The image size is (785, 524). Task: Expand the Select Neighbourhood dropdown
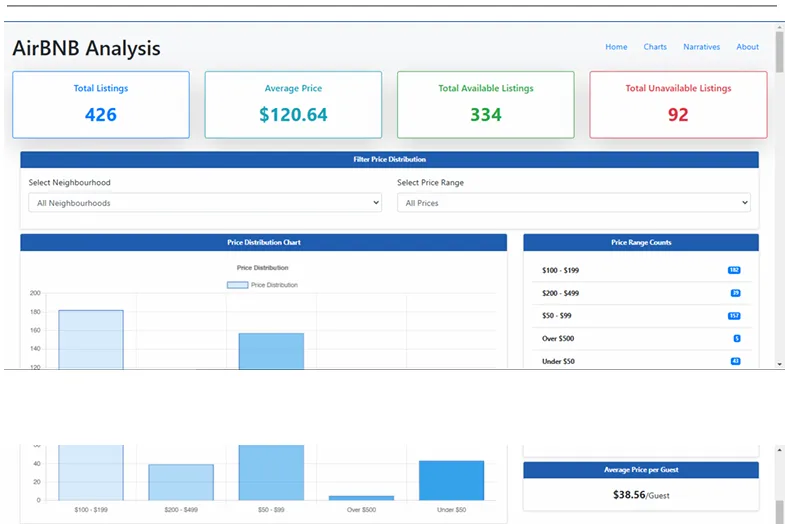205,203
